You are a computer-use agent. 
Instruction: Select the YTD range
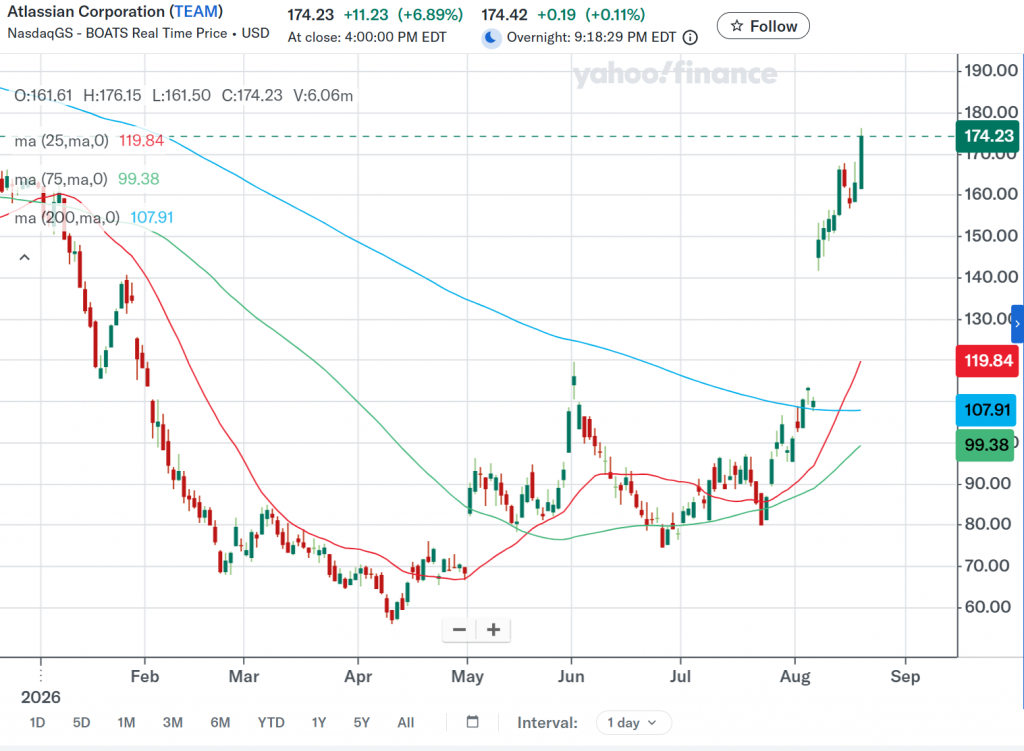click(x=271, y=723)
